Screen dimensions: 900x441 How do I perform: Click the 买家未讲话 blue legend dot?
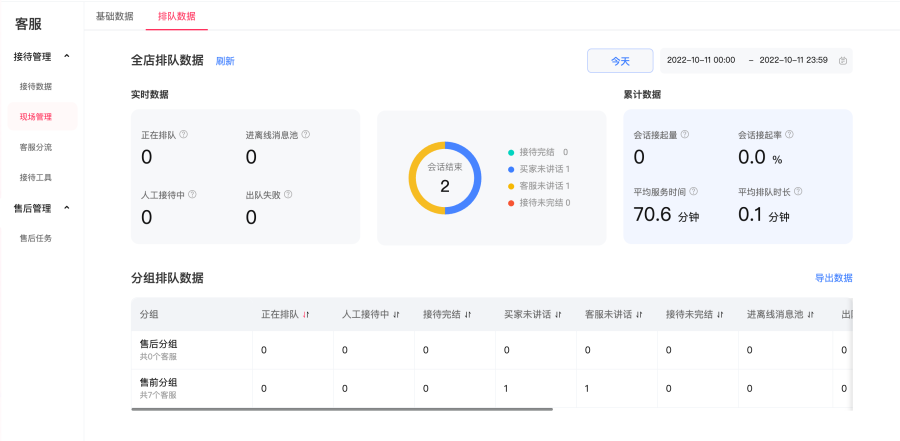pyautogui.click(x=511, y=169)
